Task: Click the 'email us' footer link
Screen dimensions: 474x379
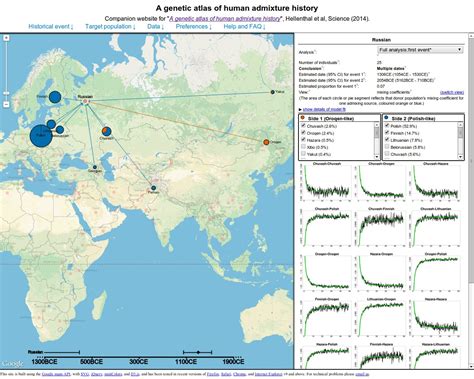Action: click(x=363, y=374)
